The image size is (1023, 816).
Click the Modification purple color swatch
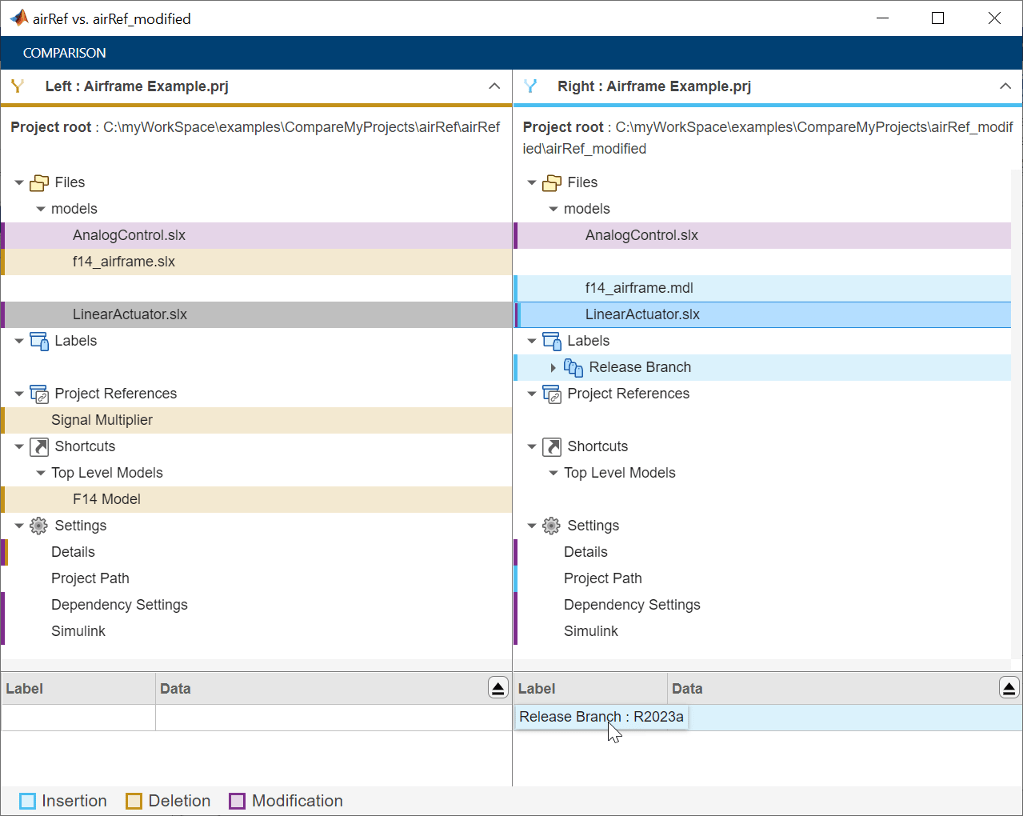click(238, 801)
